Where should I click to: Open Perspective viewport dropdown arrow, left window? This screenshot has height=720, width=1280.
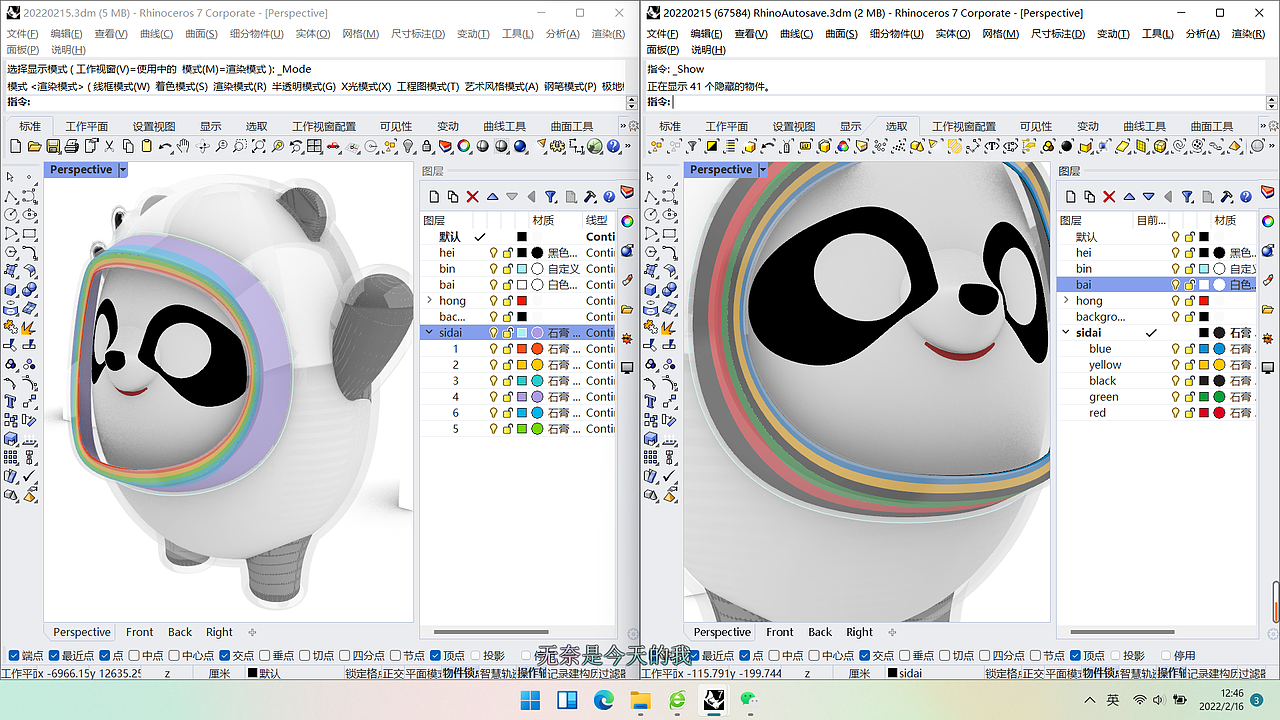[123, 170]
